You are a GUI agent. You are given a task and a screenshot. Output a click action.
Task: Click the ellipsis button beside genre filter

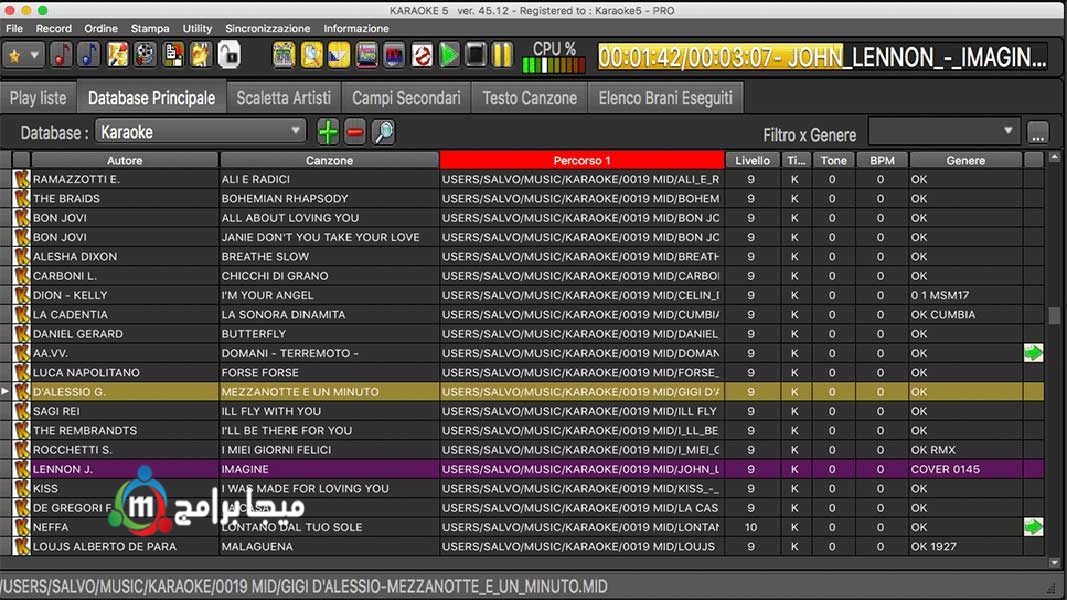pos(1038,133)
